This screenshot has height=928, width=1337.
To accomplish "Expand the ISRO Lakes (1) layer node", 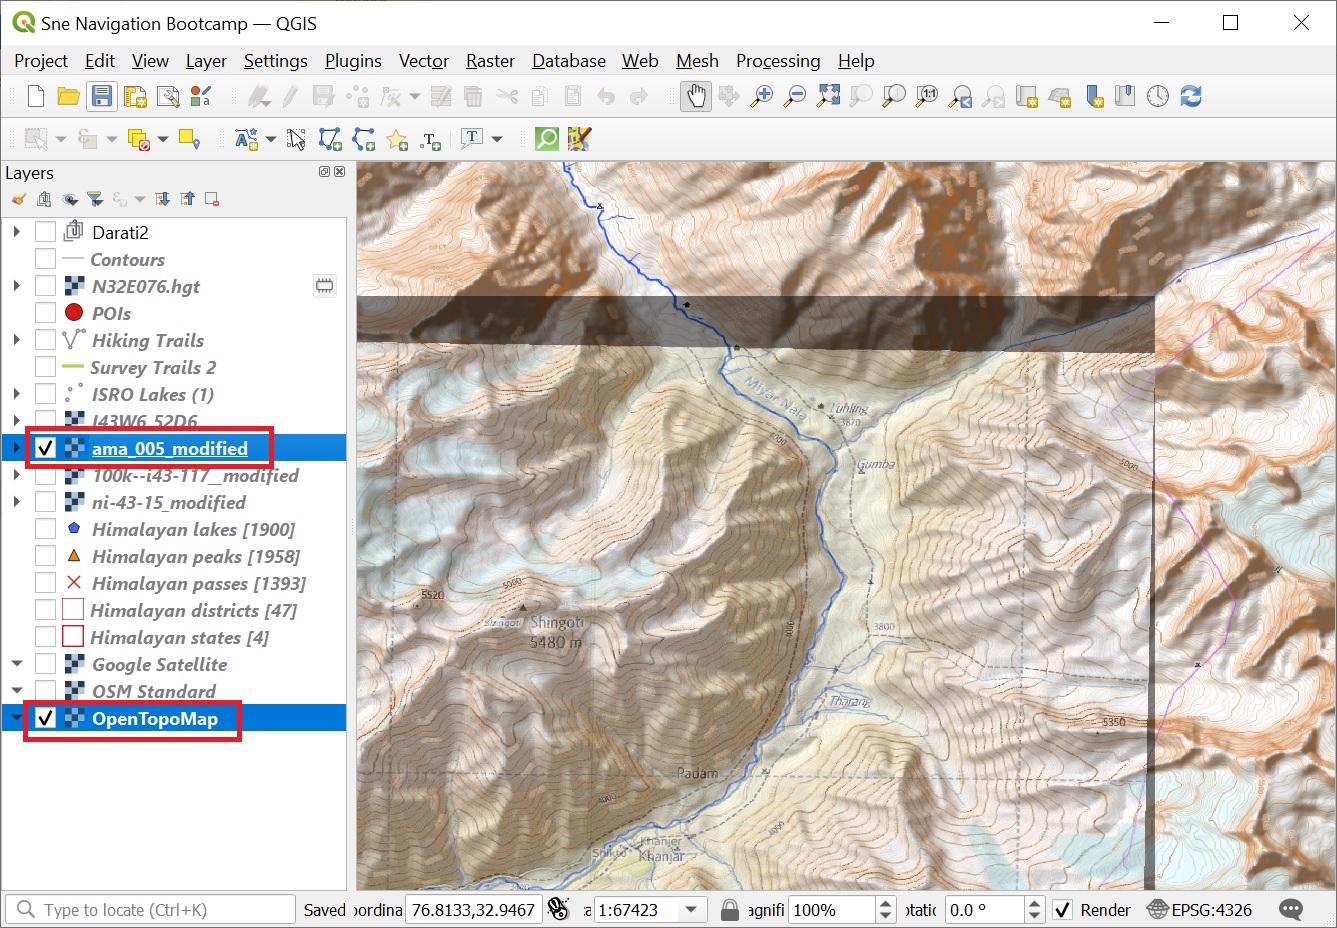I will tap(16, 394).
